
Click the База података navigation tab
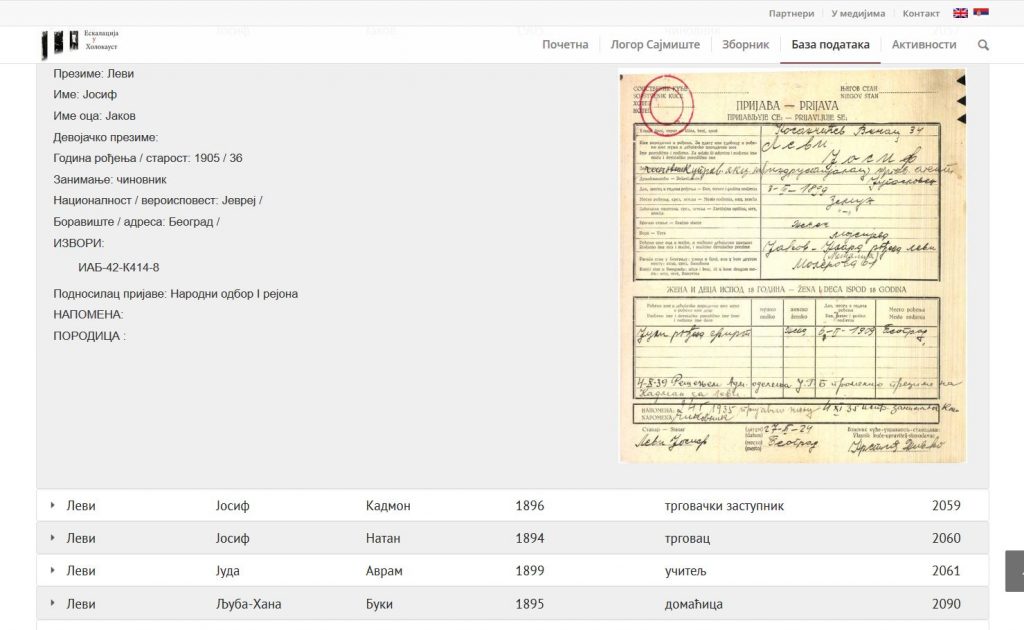click(x=830, y=45)
